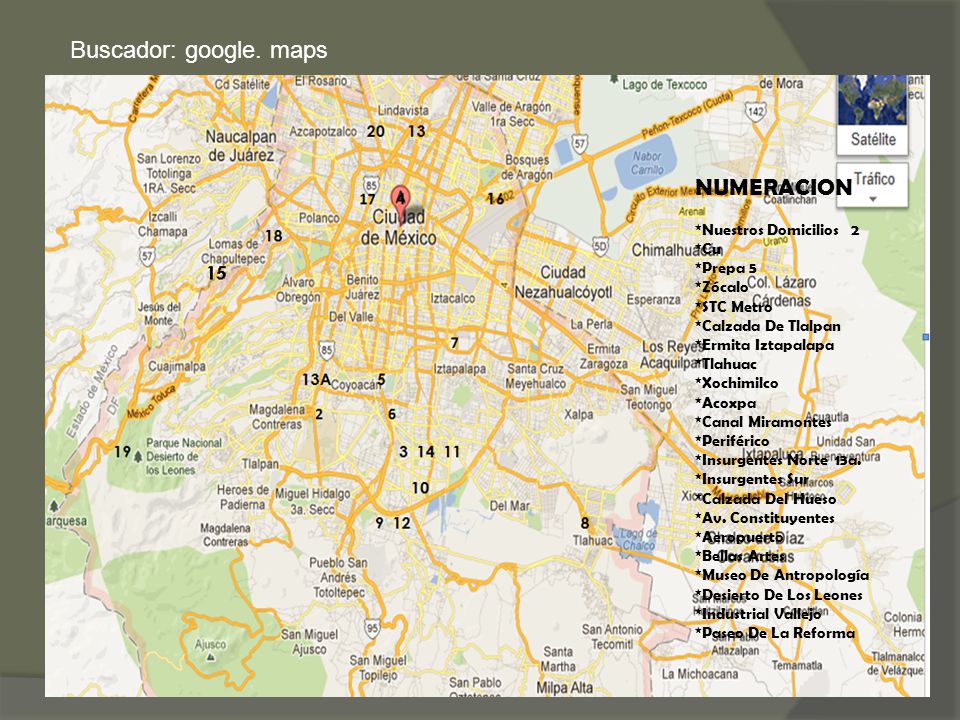This screenshot has height=720, width=960.
Task: Click the highway 85 shield near Polanco
Action: click(370, 184)
